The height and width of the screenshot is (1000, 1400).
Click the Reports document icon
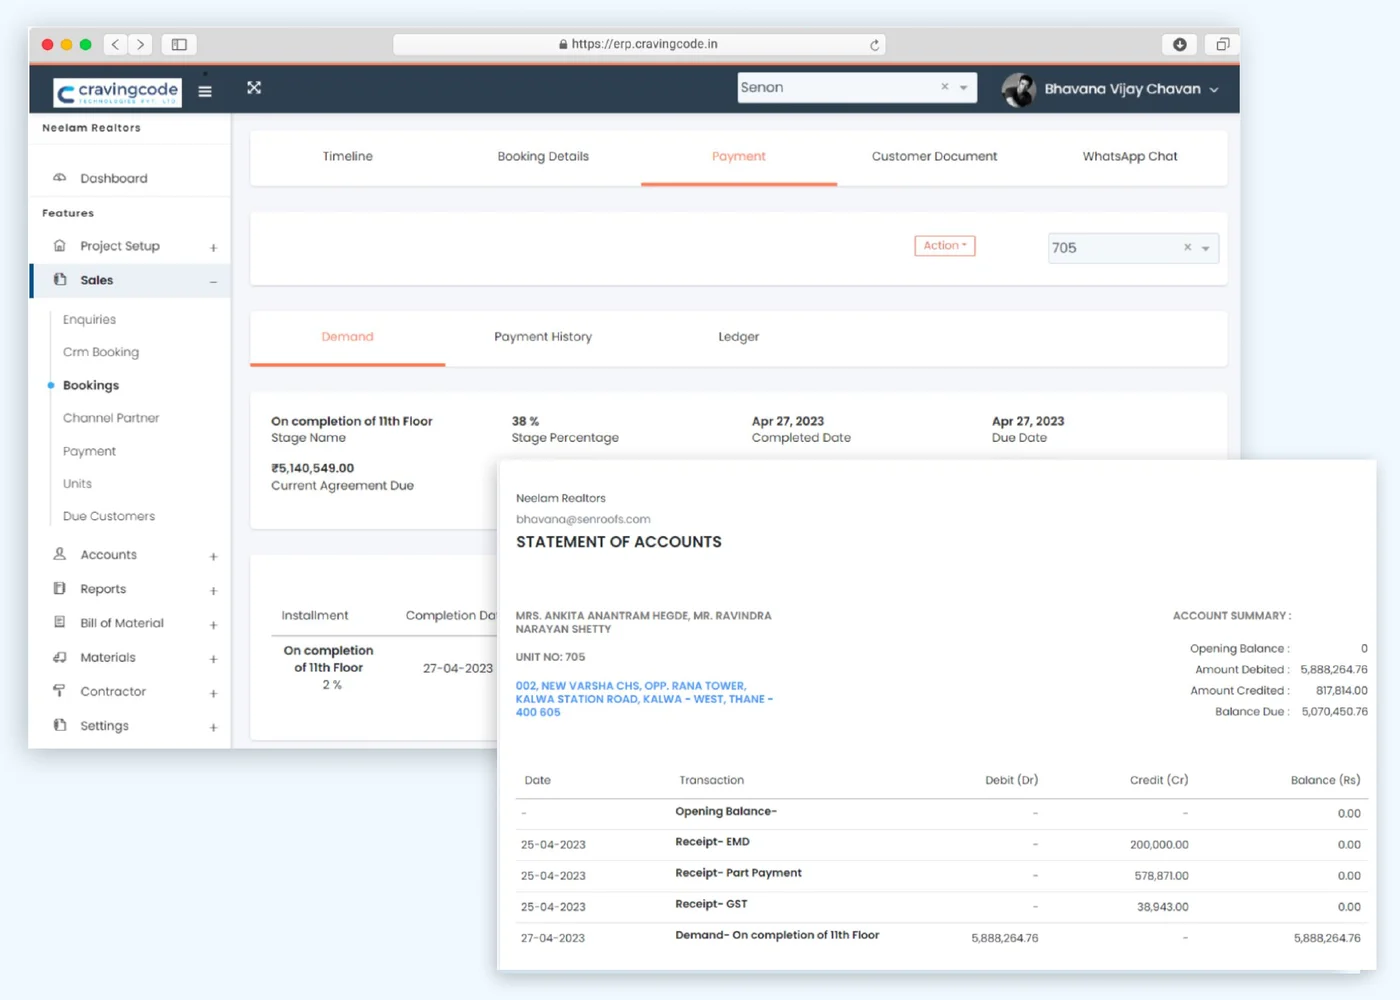point(60,589)
